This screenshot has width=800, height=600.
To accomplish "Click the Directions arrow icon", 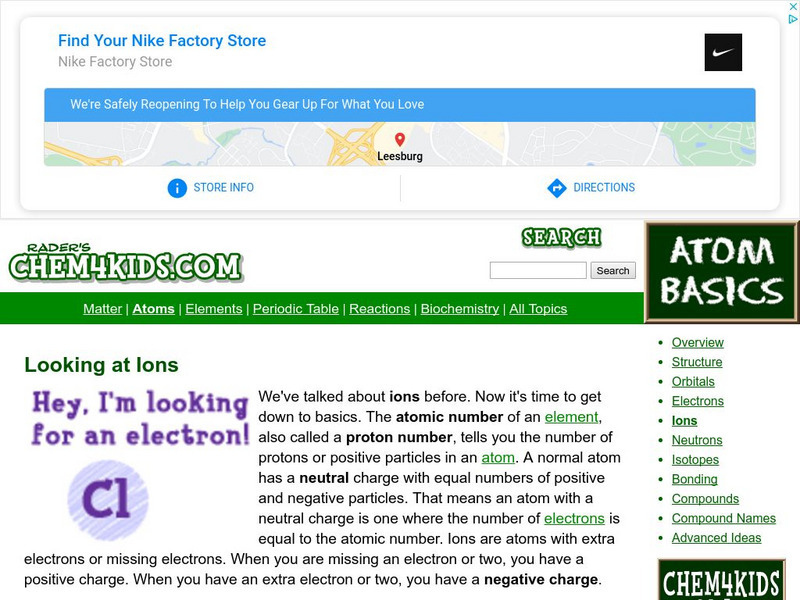I will pyautogui.click(x=557, y=188).
